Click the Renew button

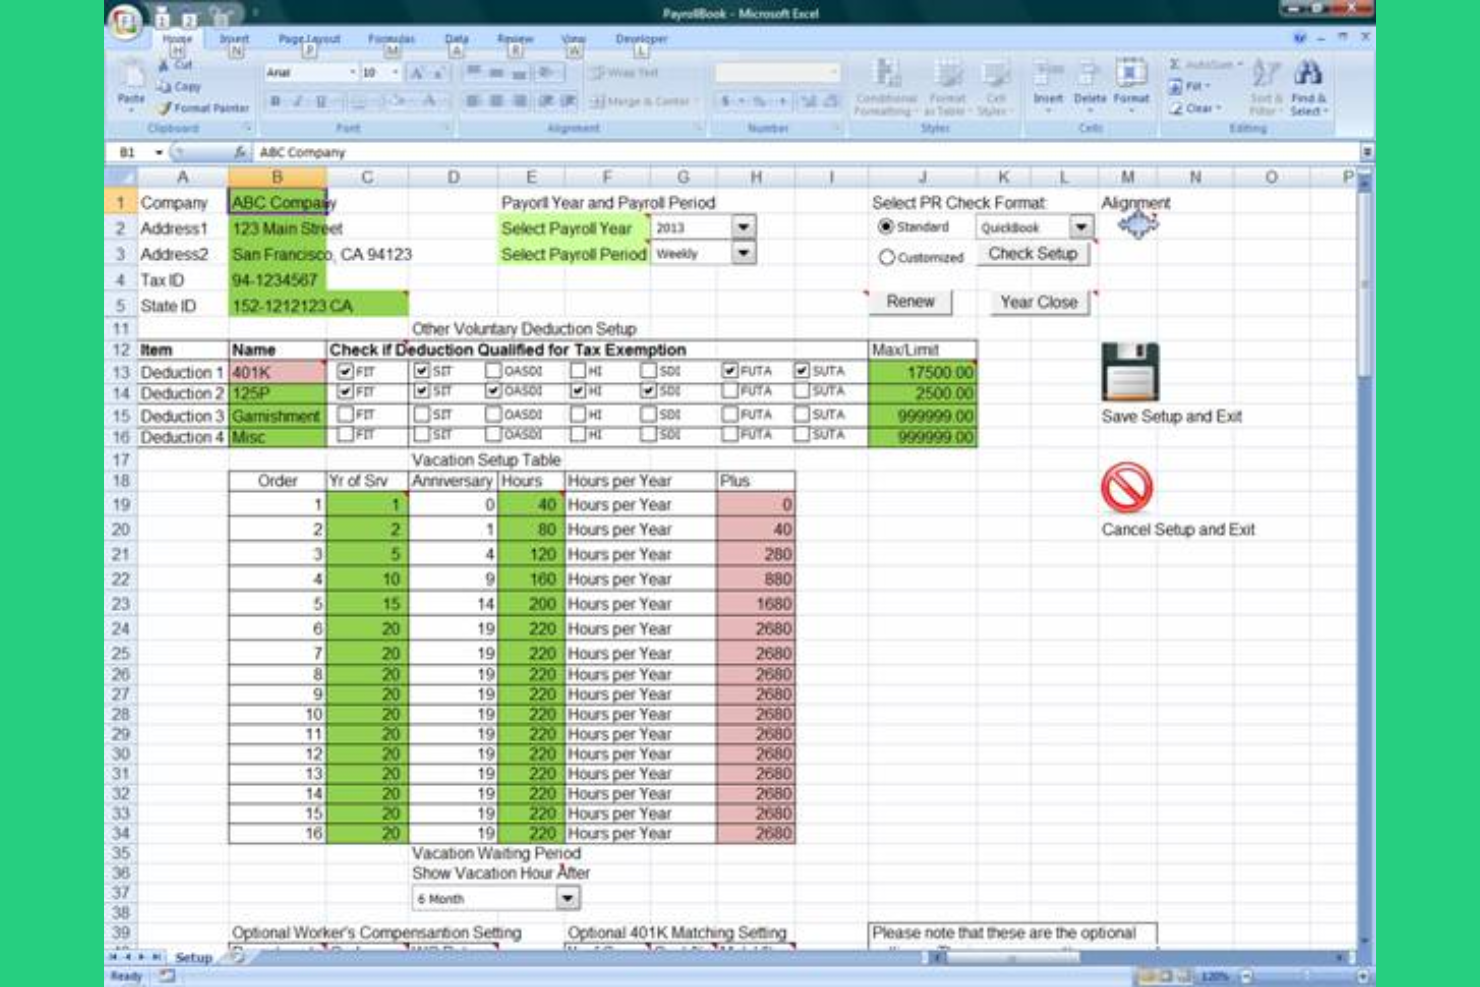(x=910, y=302)
